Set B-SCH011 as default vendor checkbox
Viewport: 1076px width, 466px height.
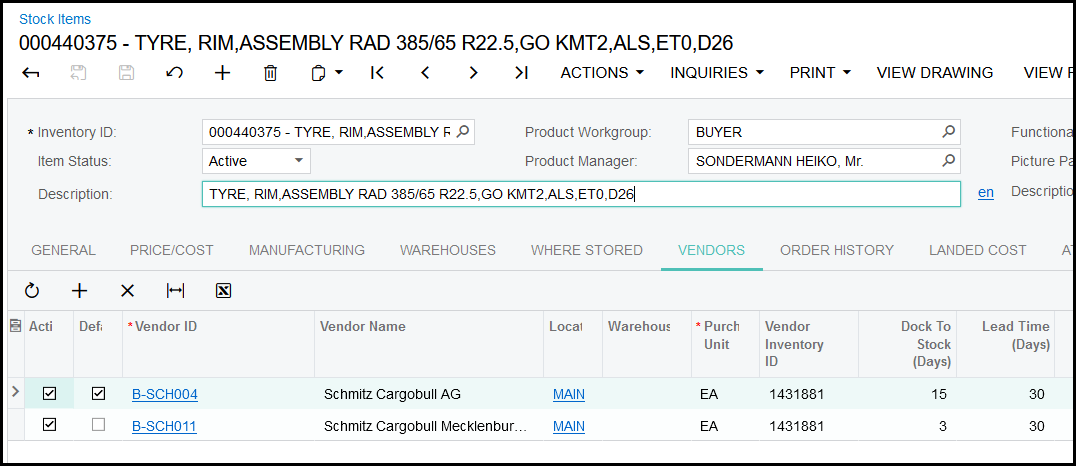98,426
